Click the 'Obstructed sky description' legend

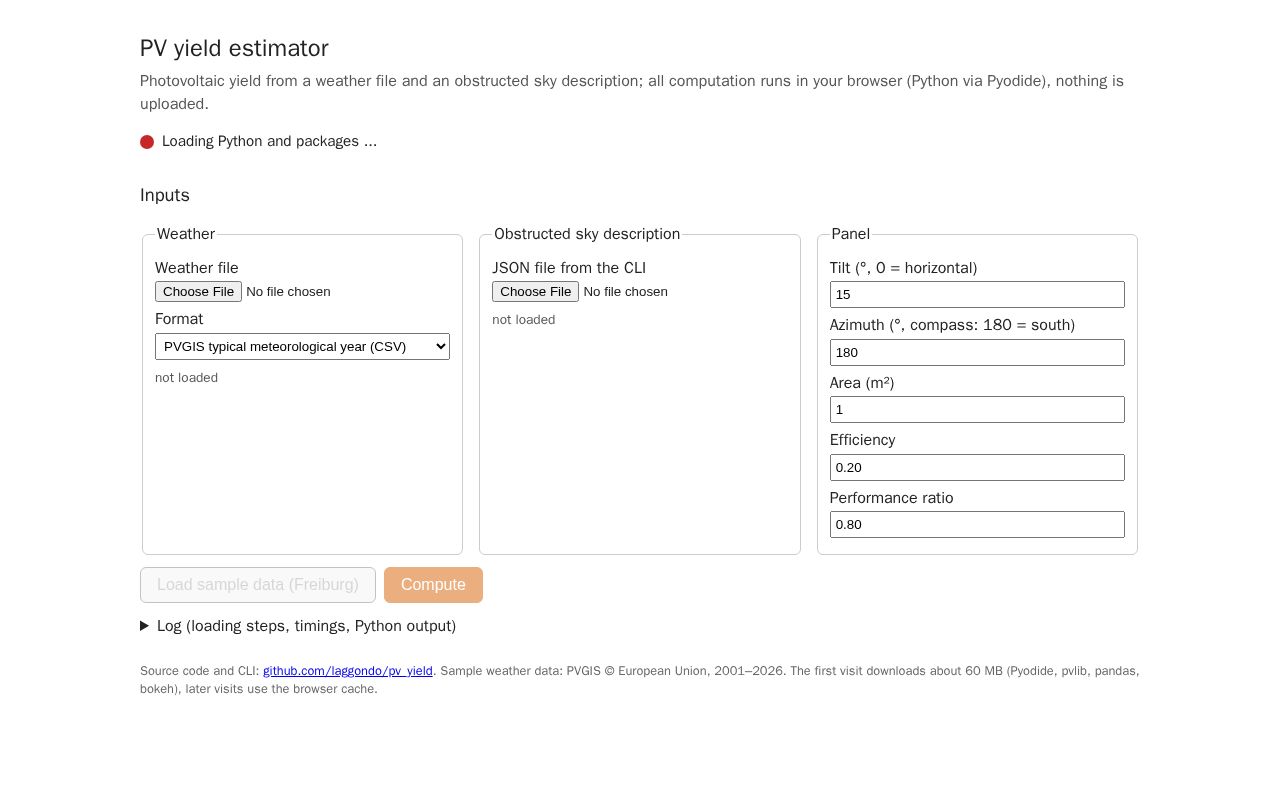[x=587, y=234]
